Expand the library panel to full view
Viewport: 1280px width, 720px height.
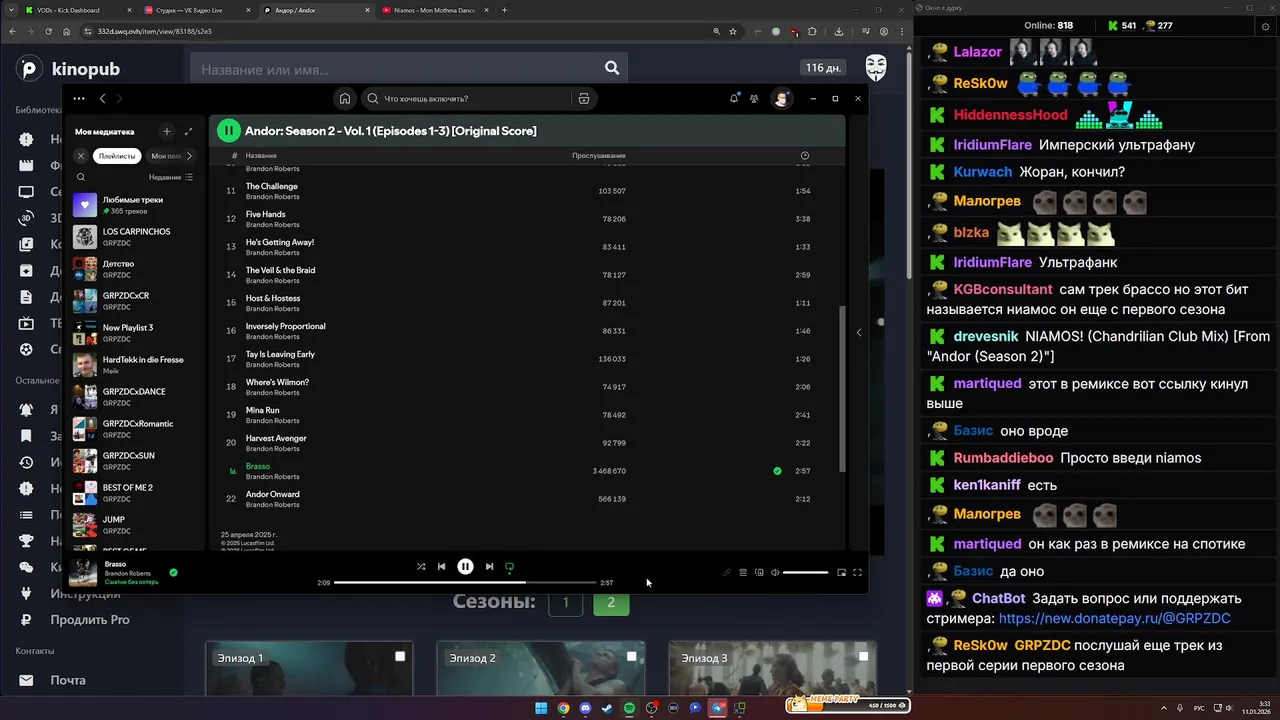tap(188, 131)
